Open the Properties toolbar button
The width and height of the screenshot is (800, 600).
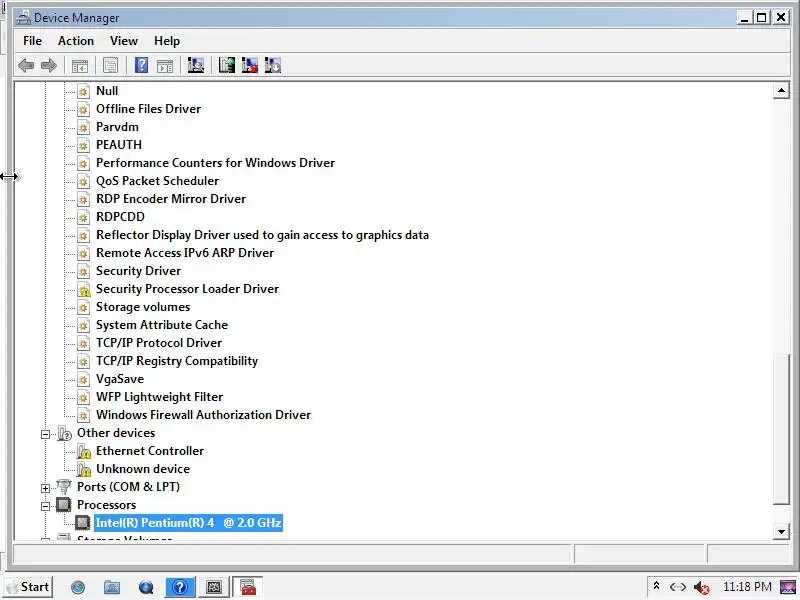click(110, 65)
